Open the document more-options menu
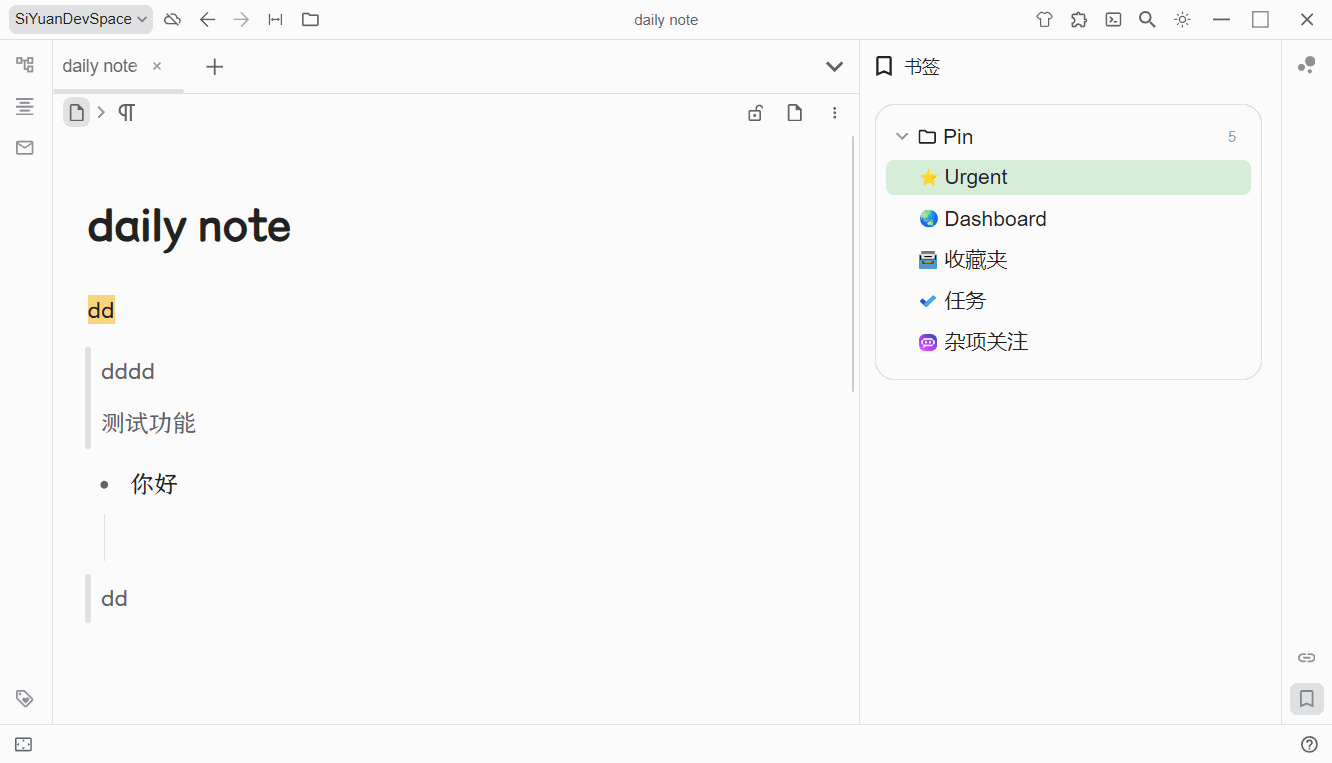This screenshot has height=763, width=1332. [x=835, y=113]
